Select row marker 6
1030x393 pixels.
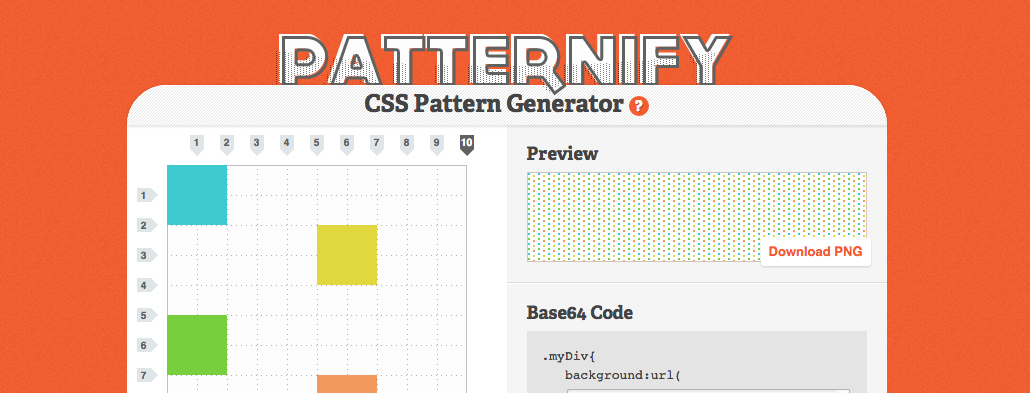[147, 345]
